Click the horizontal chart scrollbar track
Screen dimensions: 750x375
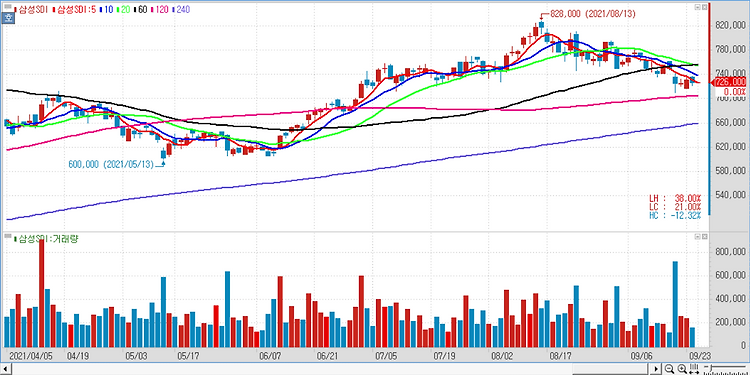point(330,369)
